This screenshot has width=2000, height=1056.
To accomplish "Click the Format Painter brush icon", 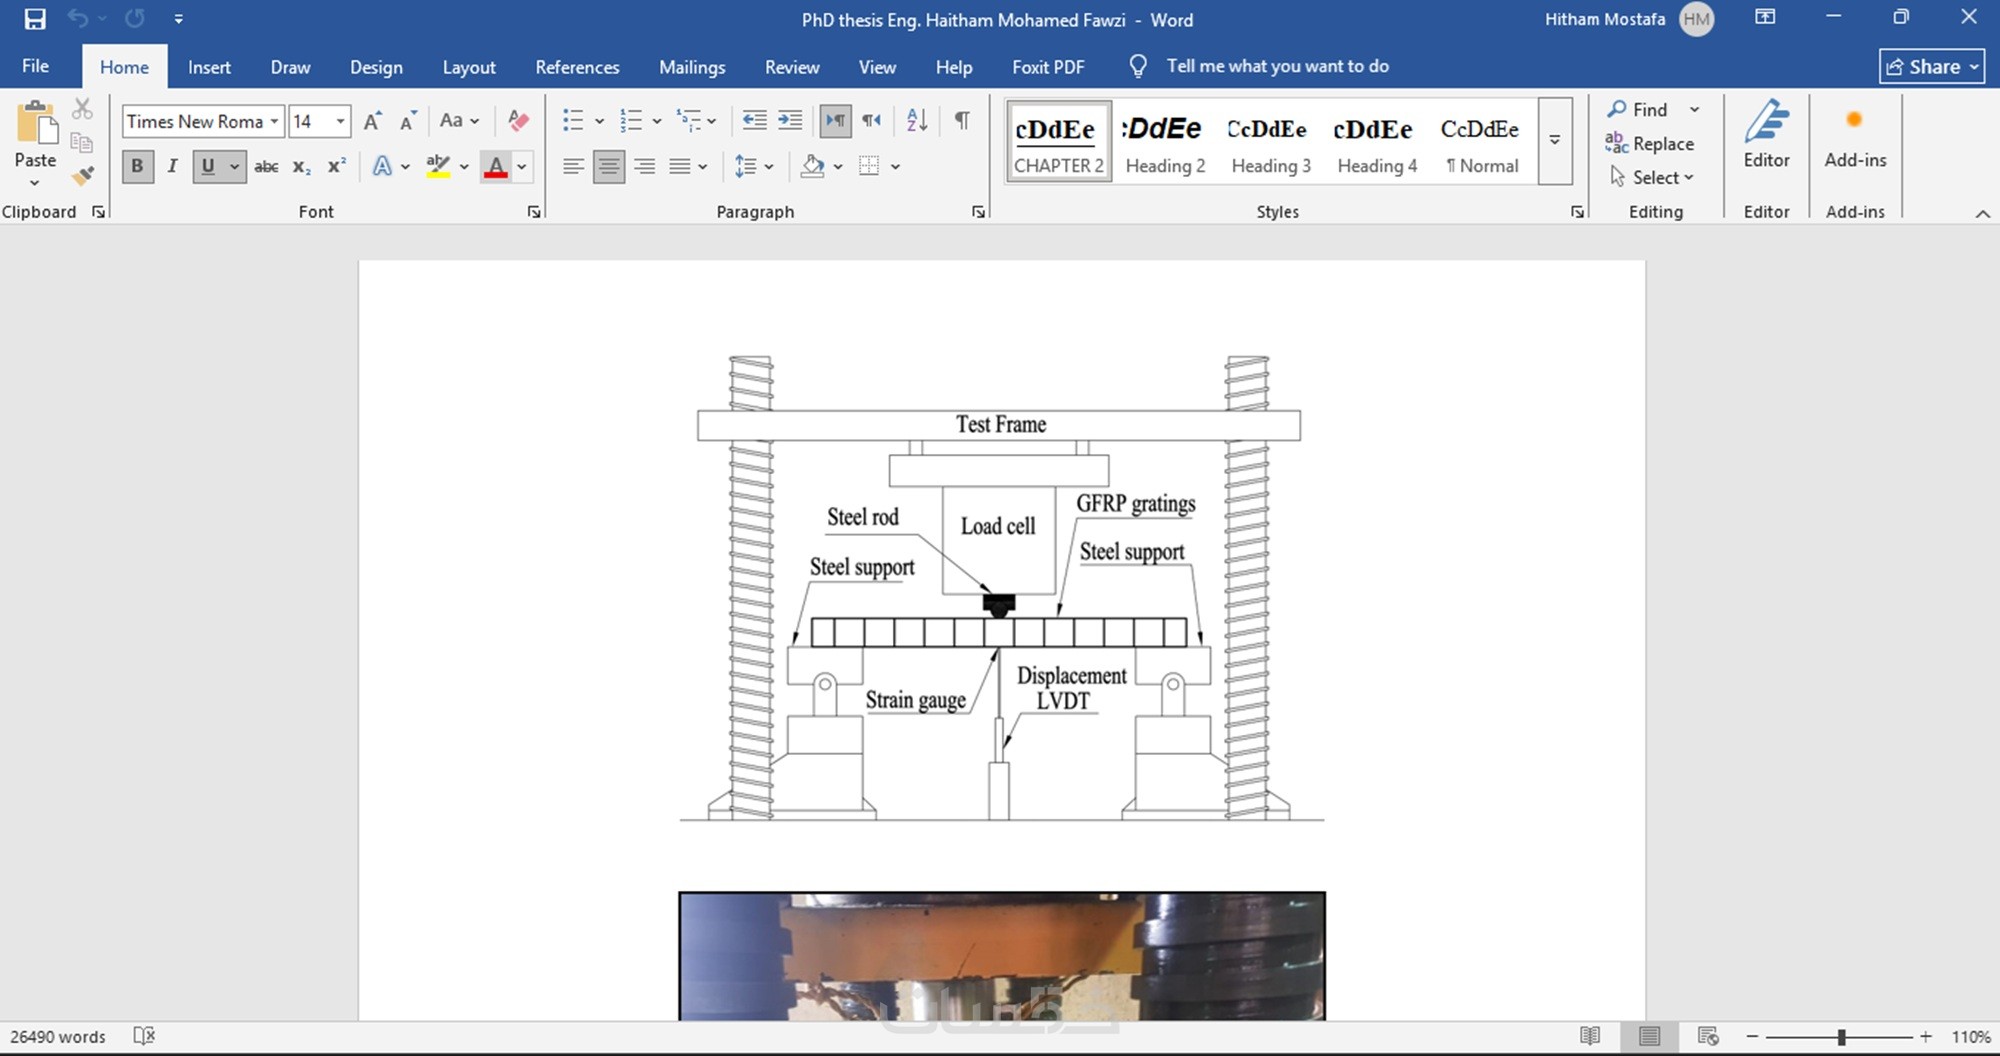I will pyautogui.click(x=83, y=176).
